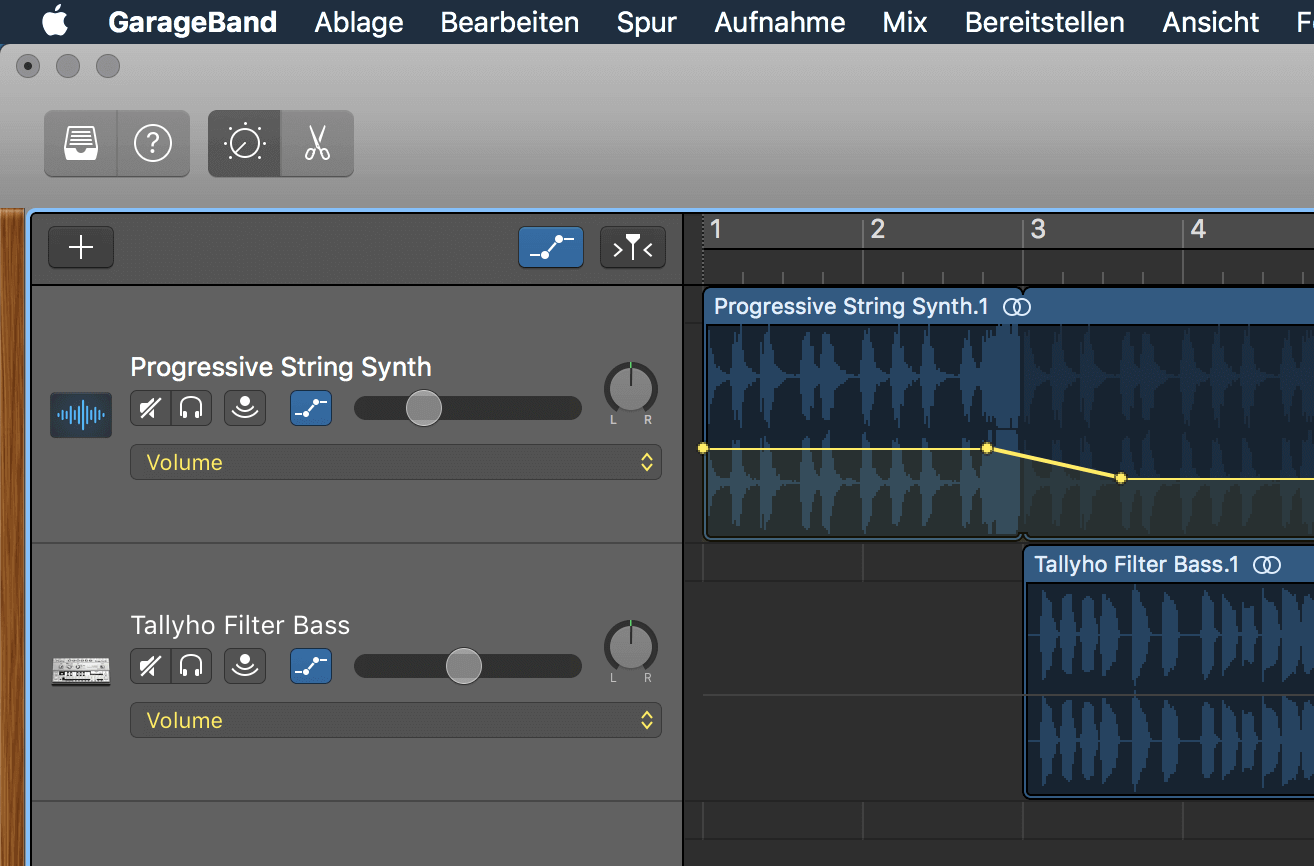Open the Aufnahme menu
This screenshot has width=1314, height=866.
[780, 22]
